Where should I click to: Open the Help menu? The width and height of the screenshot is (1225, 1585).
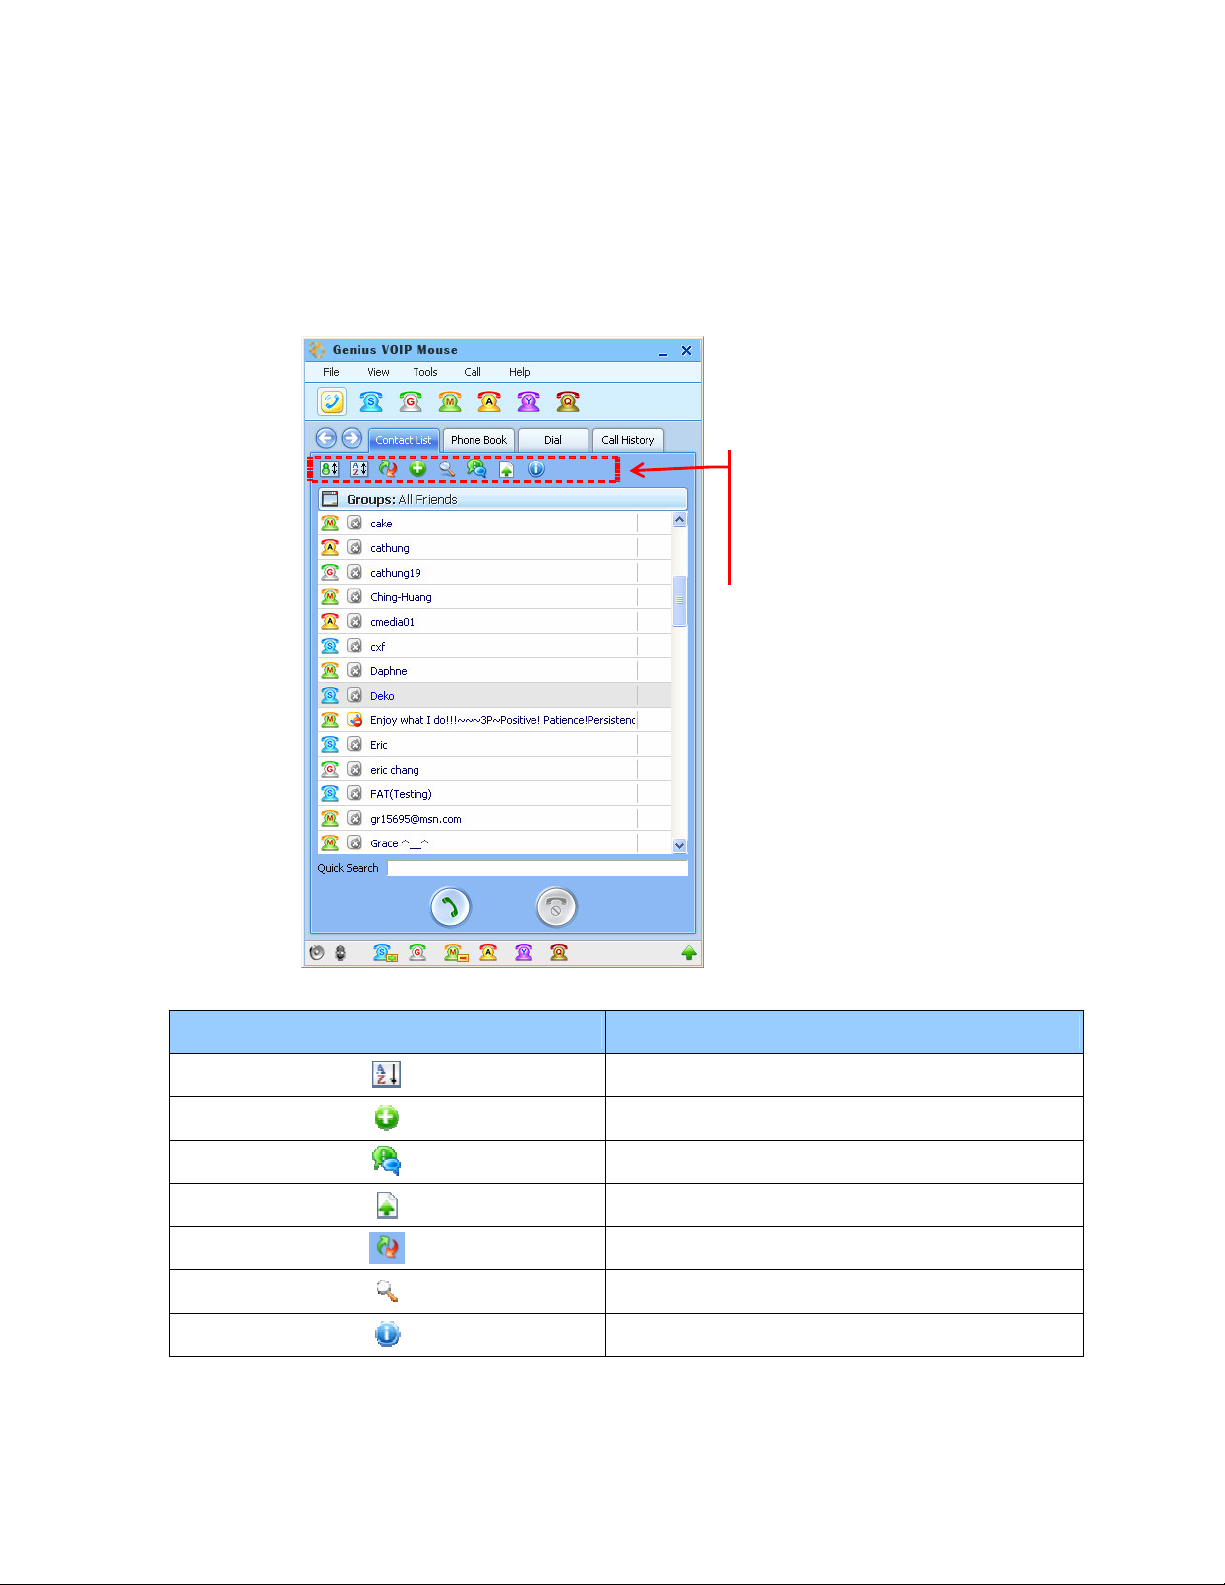(x=519, y=372)
